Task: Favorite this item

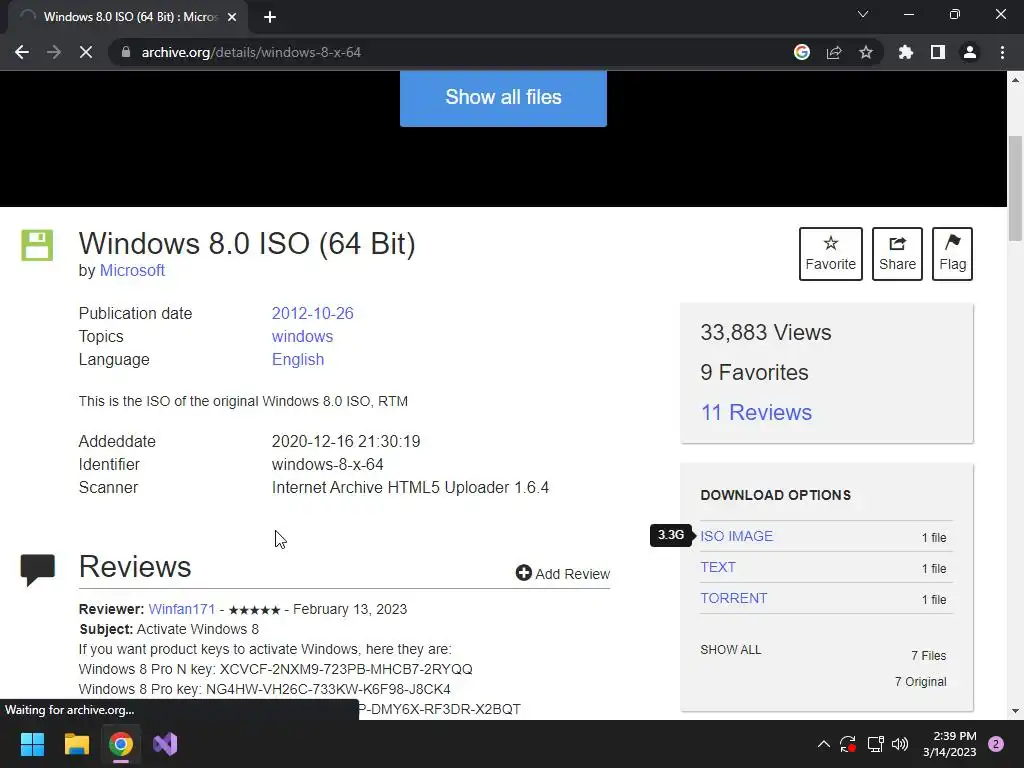Action: (830, 254)
